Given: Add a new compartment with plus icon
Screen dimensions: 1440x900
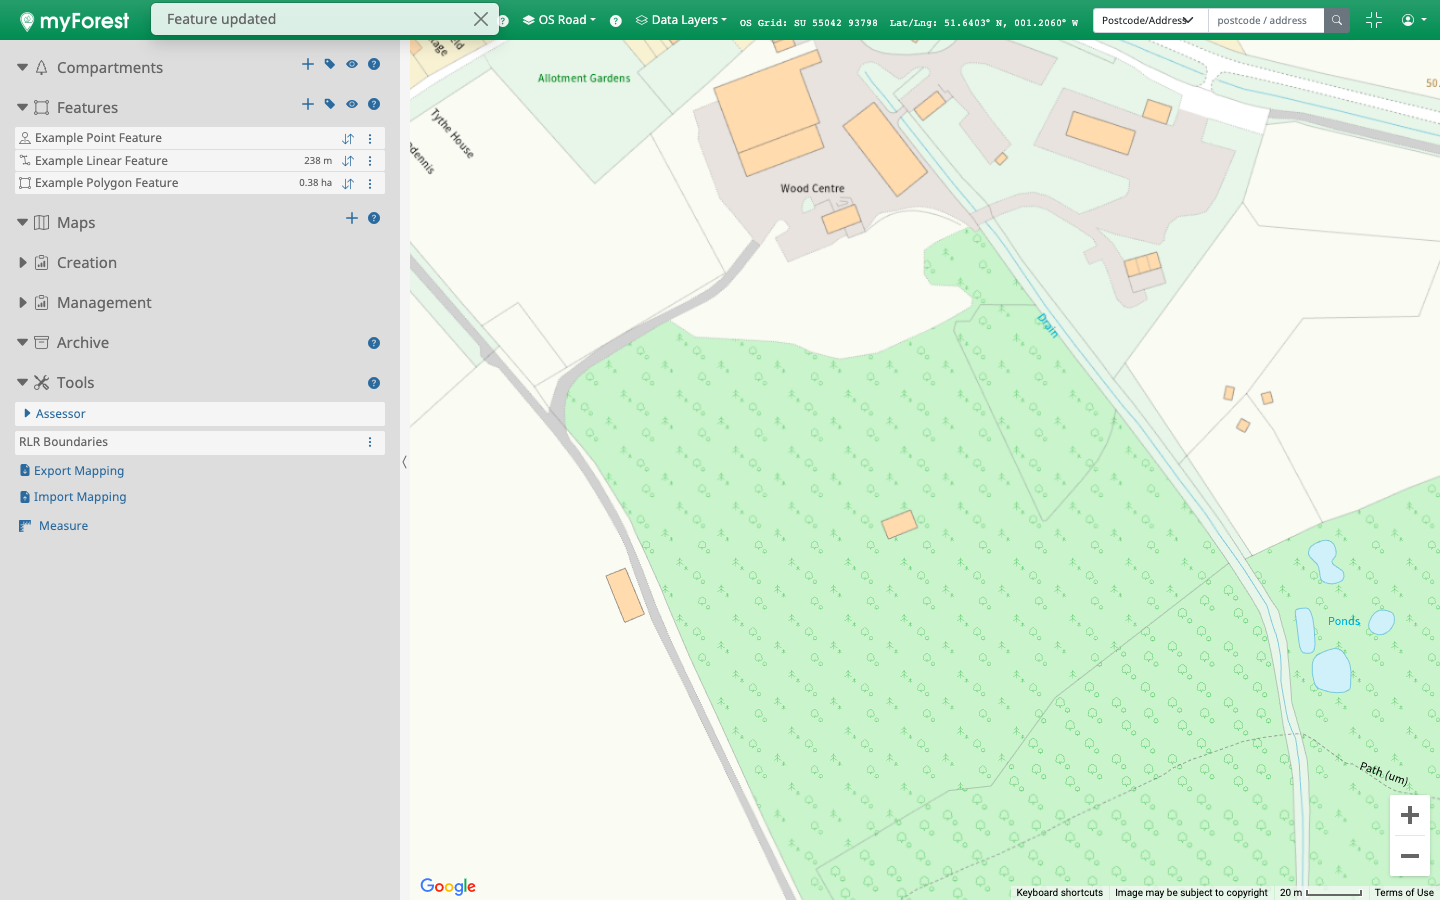Looking at the screenshot, I should pos(308,64).
